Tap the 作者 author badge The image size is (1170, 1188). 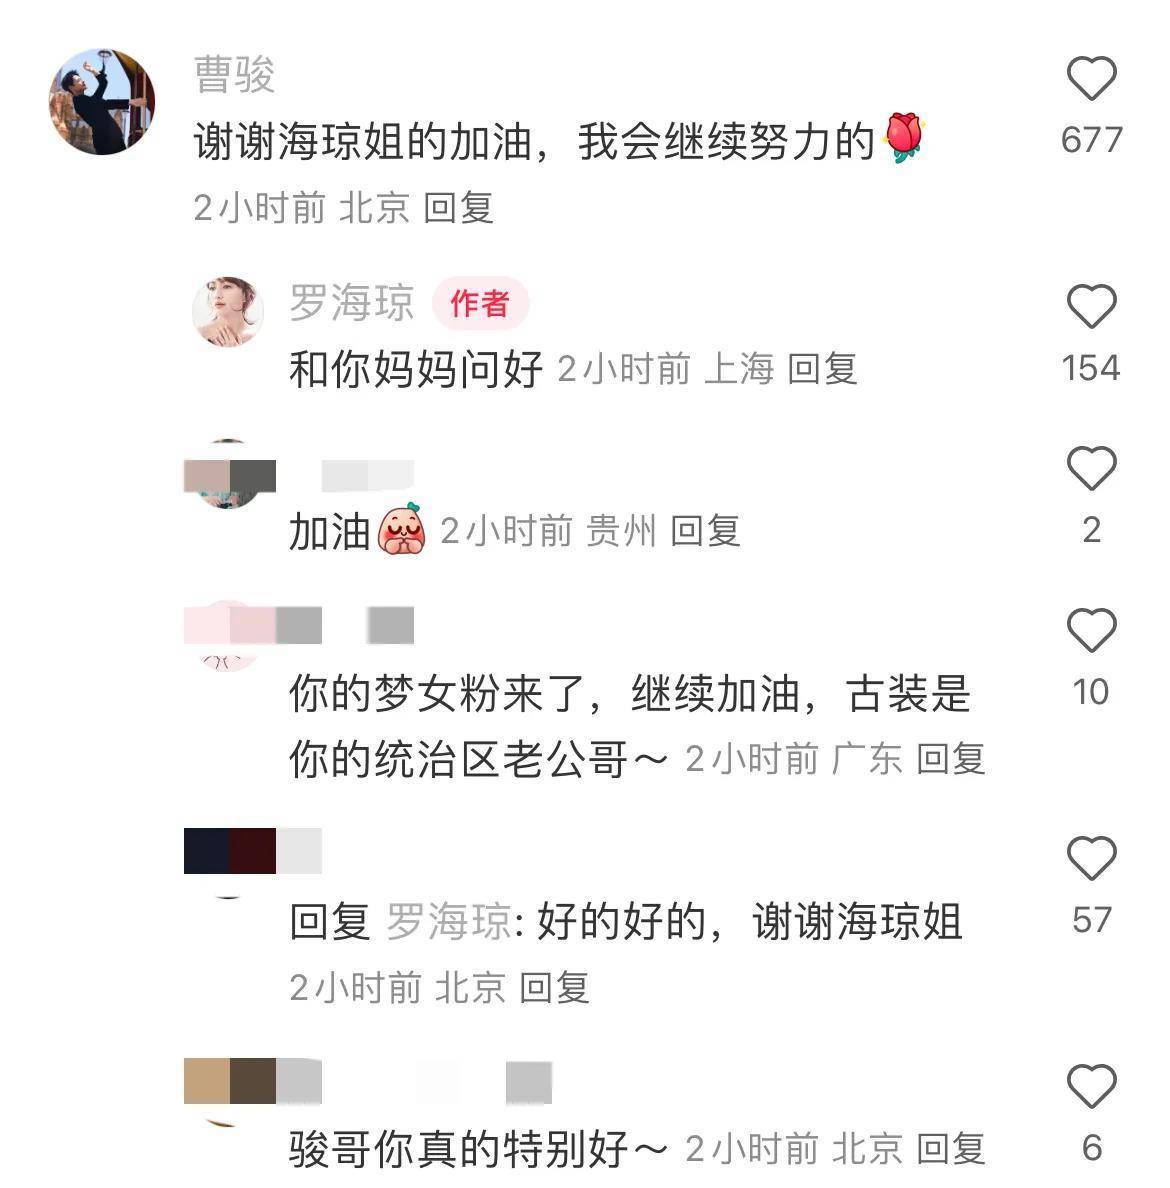(x=480, y=304)
